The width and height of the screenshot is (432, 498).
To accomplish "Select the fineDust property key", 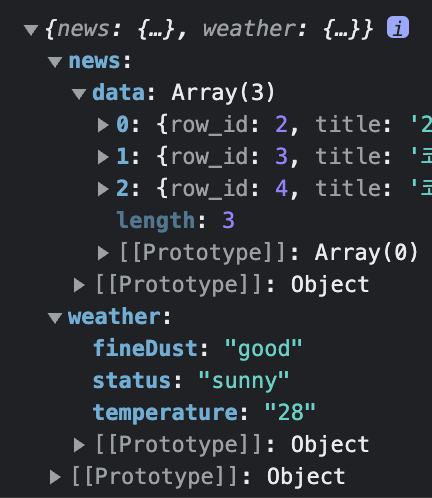I will click(145, 348).
